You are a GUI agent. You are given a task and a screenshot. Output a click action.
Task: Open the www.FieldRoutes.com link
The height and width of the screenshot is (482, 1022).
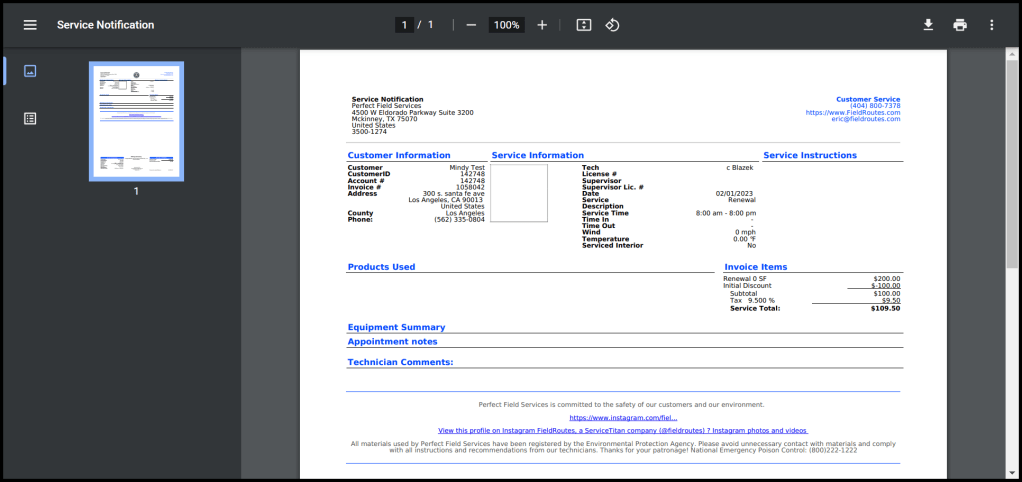[x=853, y=113]
